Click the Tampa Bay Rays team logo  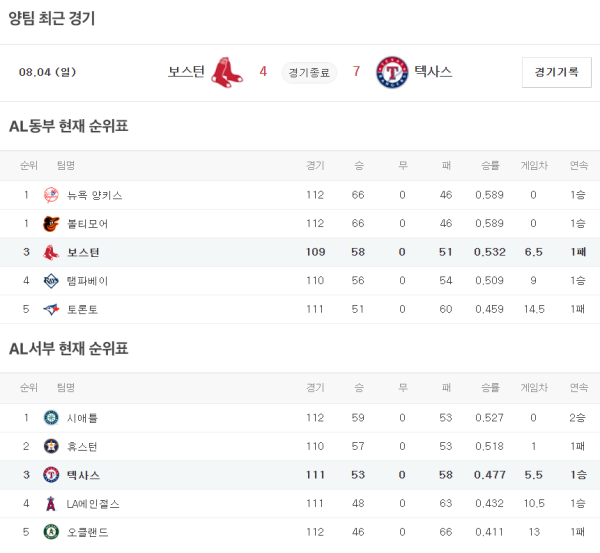tap(51, 282)
